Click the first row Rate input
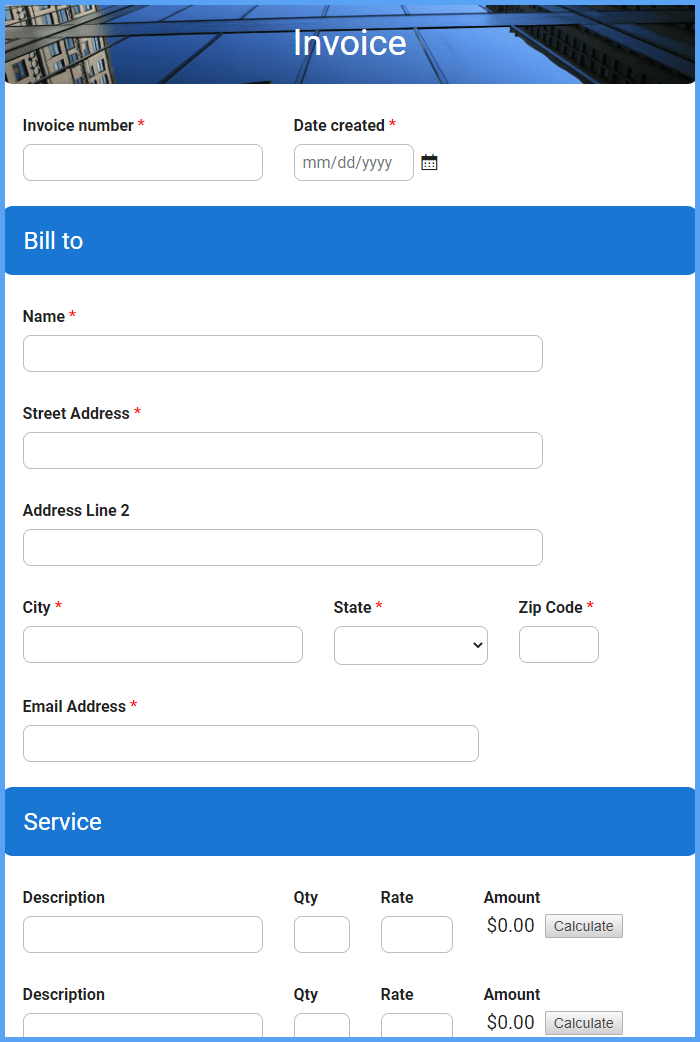 (417, 934)
